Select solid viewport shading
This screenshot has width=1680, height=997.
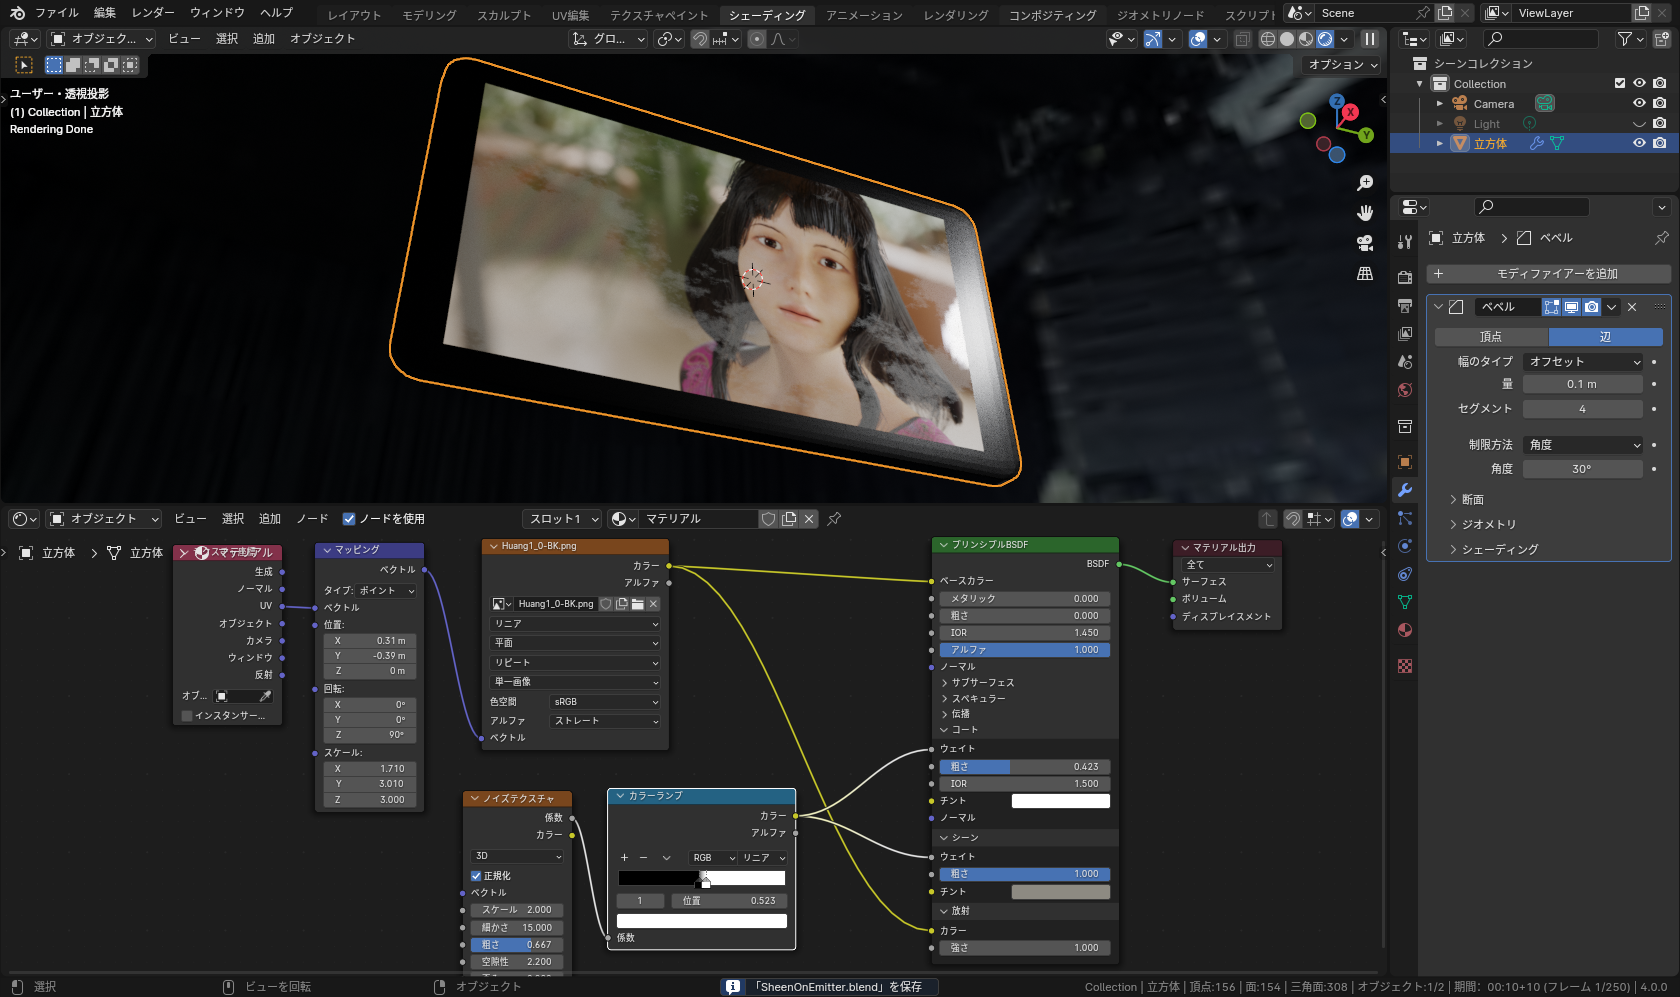[1287, 39]
